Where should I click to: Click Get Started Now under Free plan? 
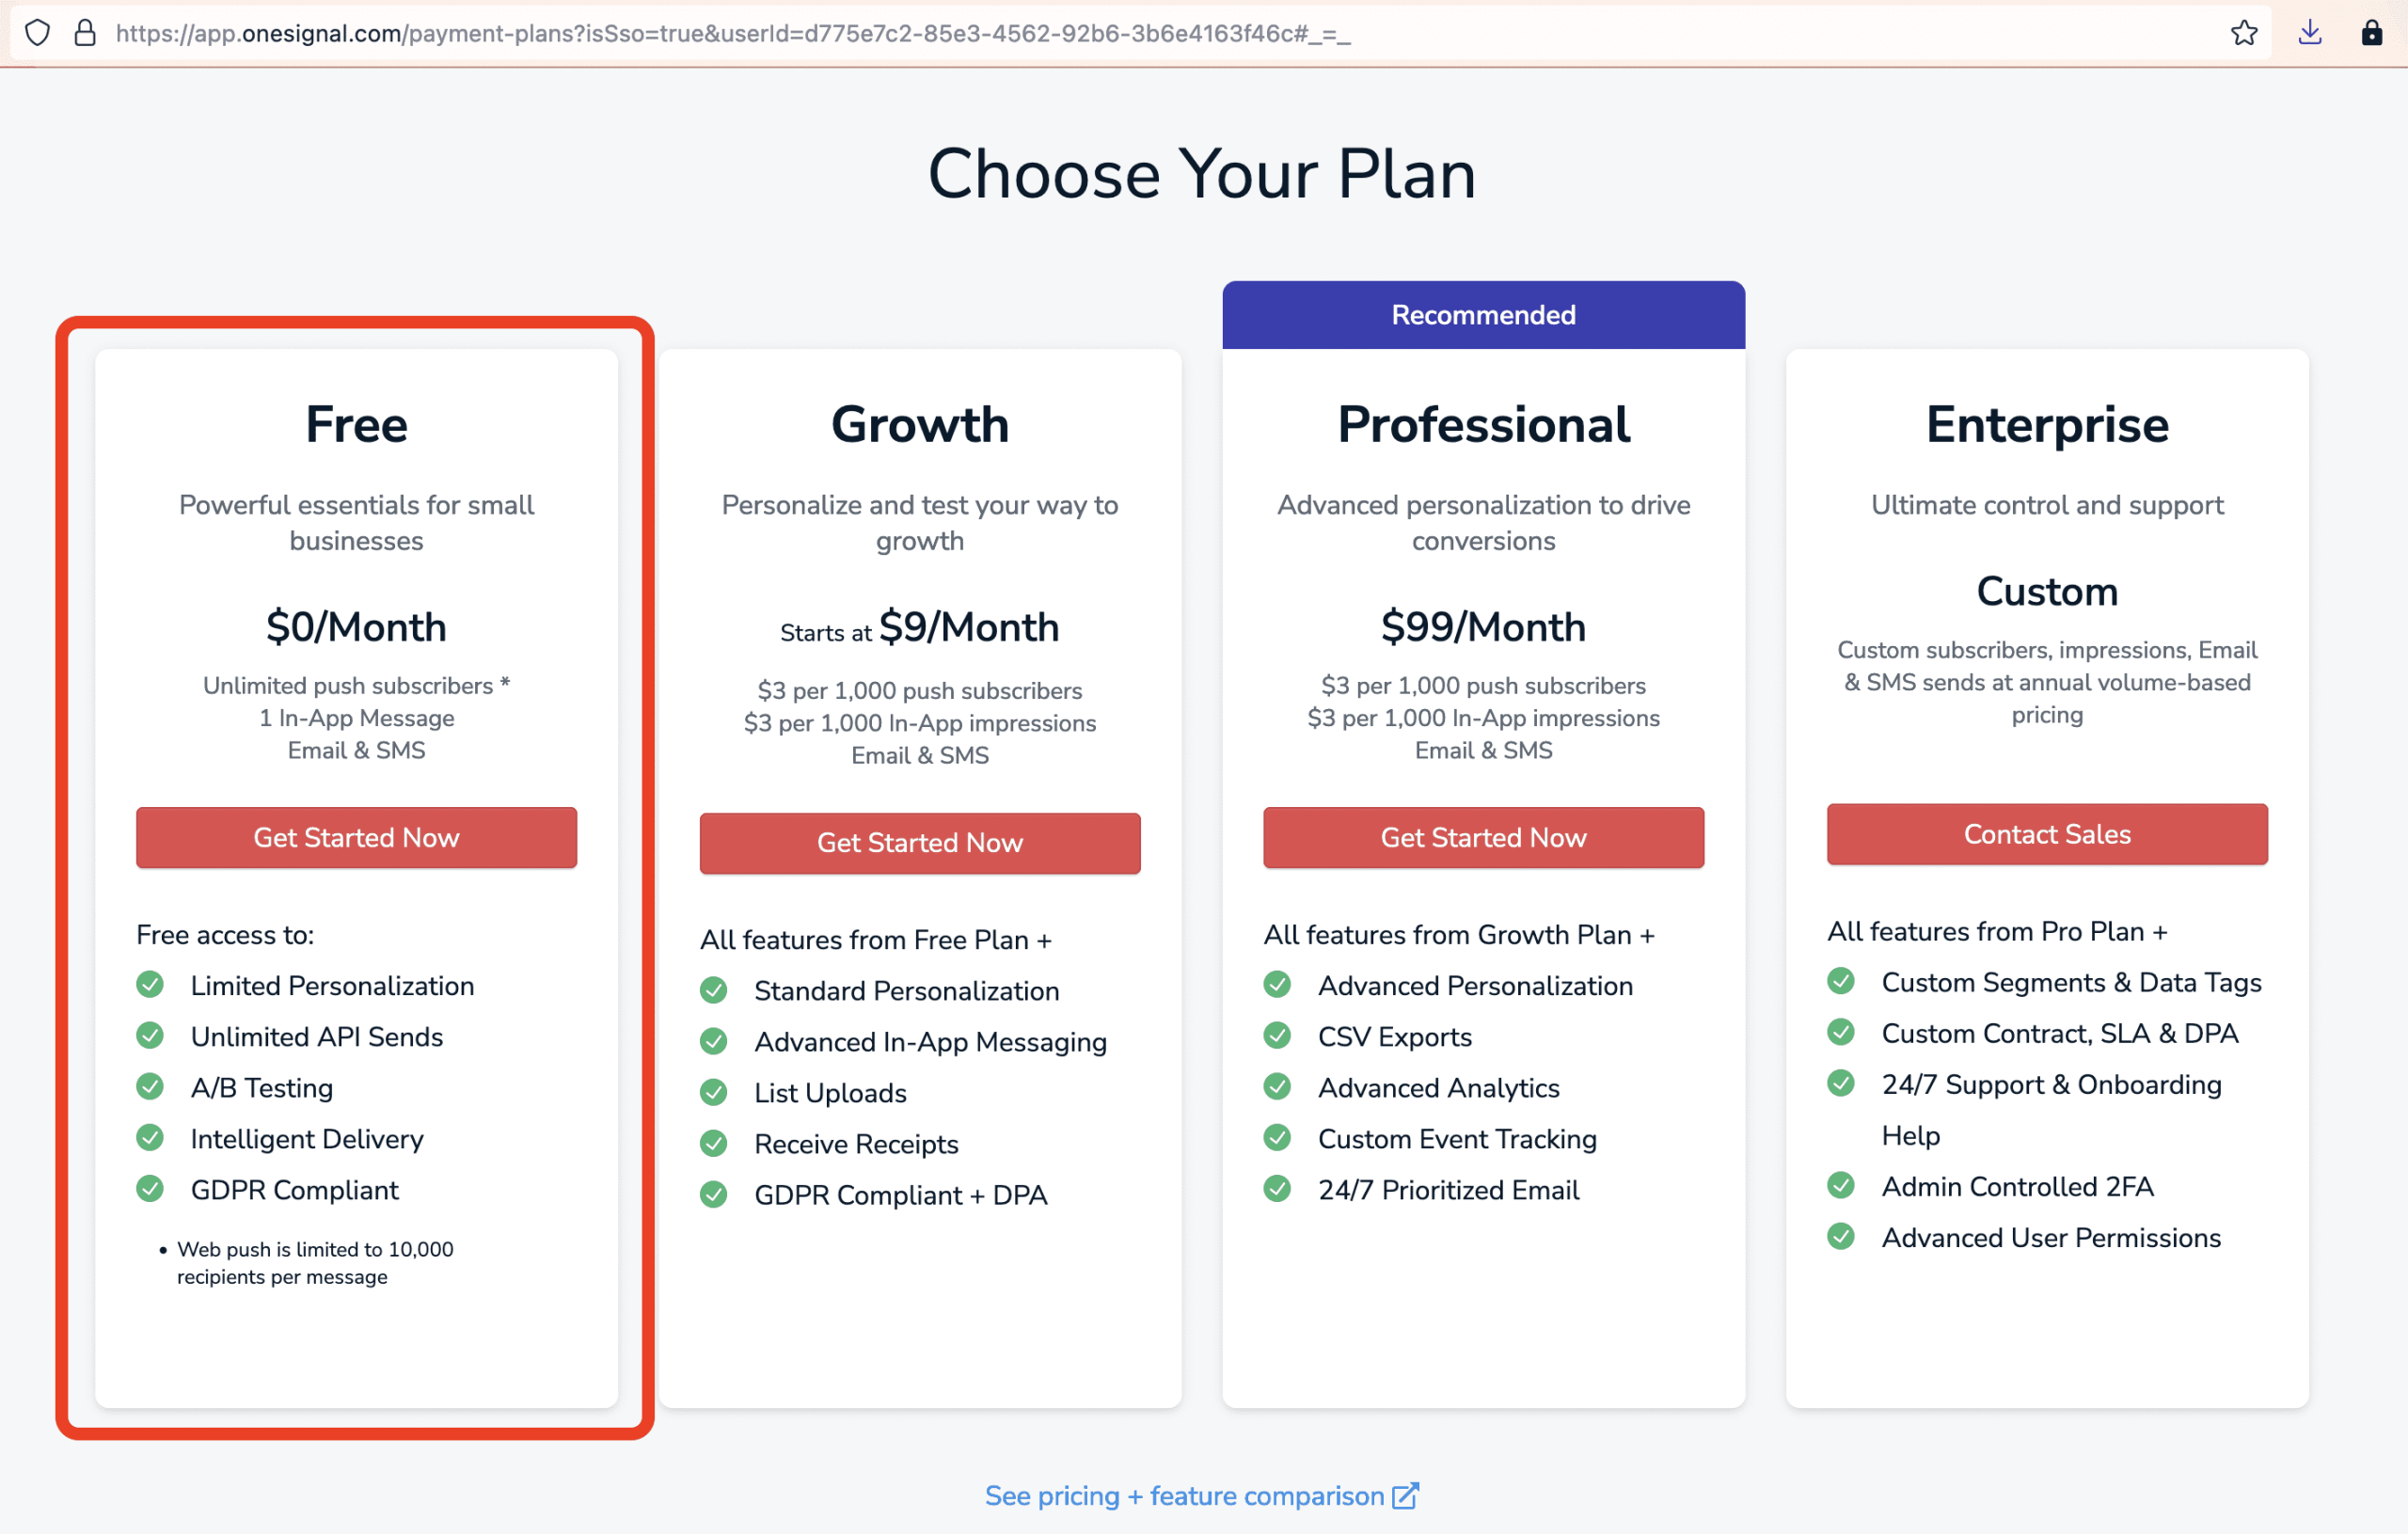click(x=356, y=838)
